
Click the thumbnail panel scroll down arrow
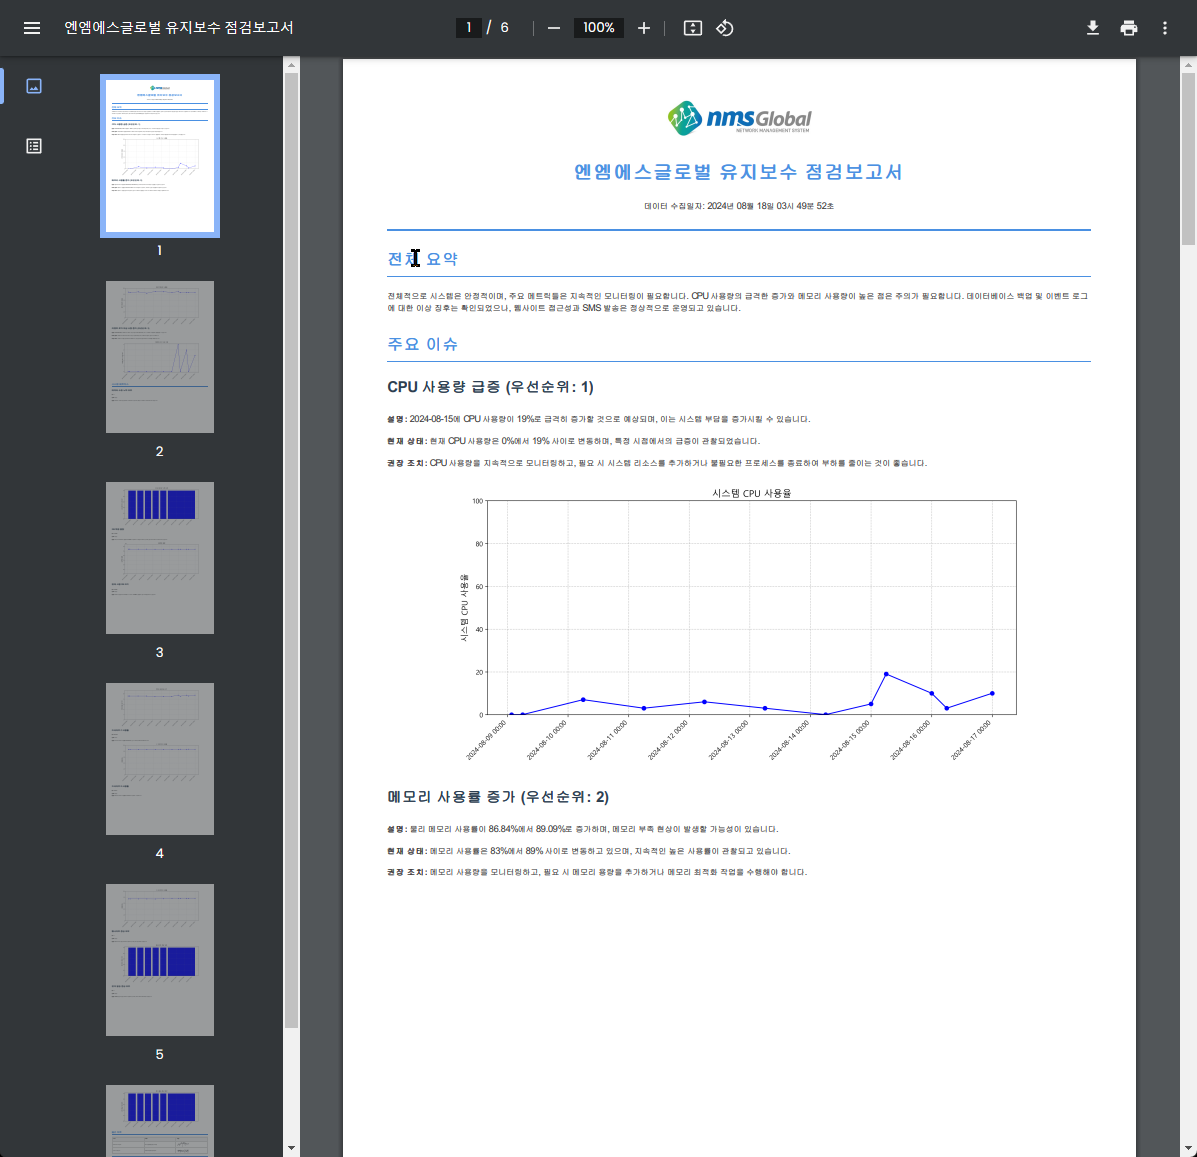pyautogui.click(x=292, y=1148)
